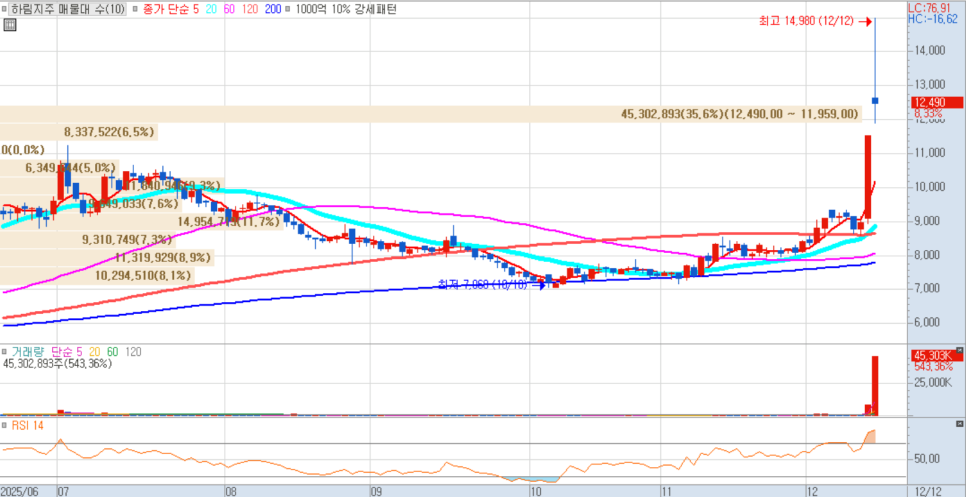Click the 45,302,893(35.6%) volume profile bar
Viewport: 966px width, 497px height.
(432, 114)
